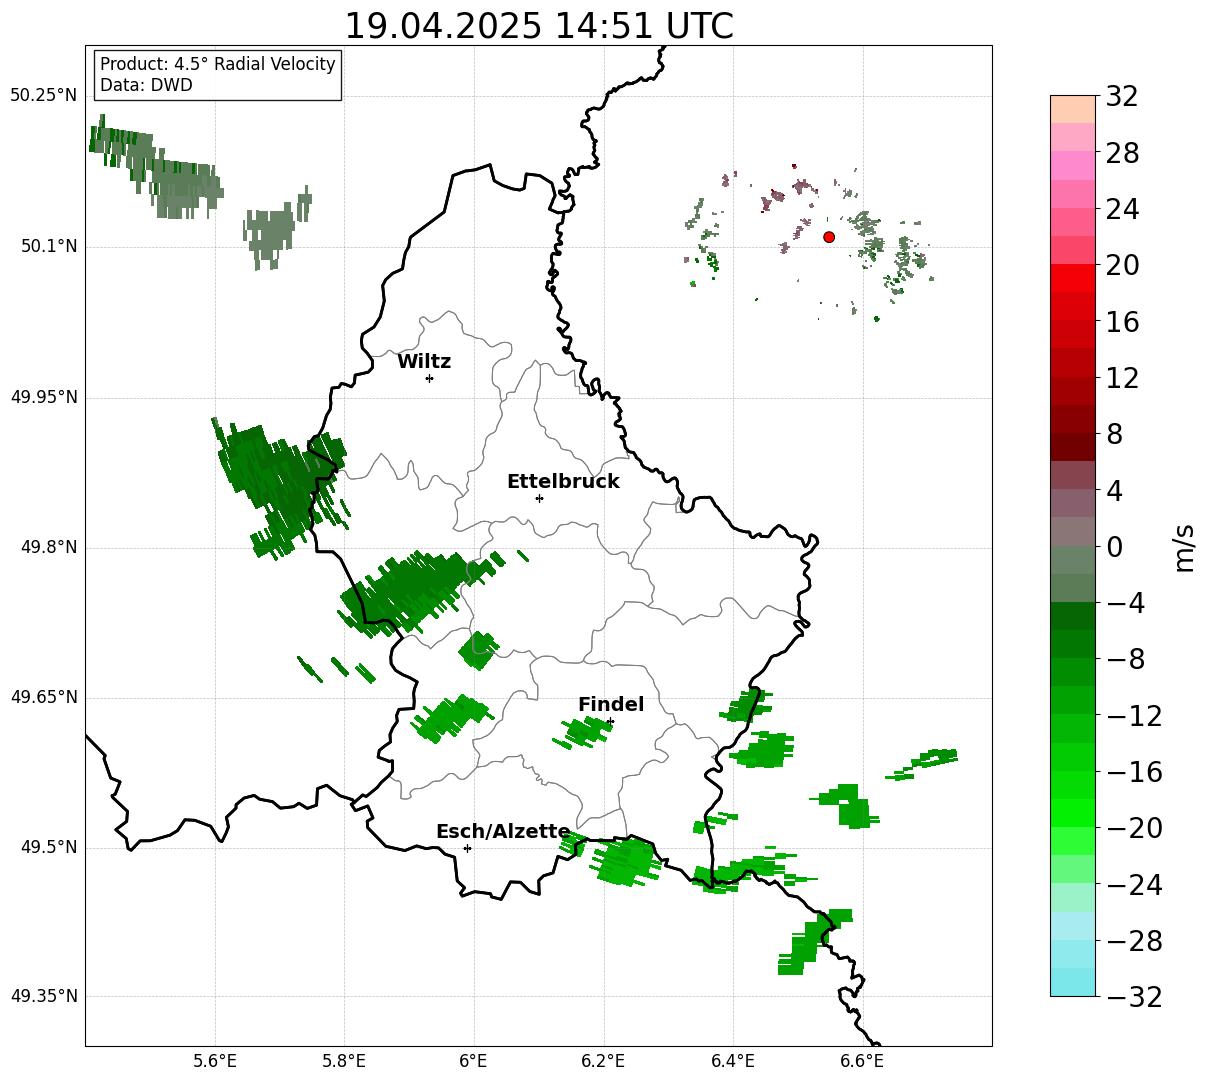Viewport: 1207px width, 1081px height.
Task: Click the colorbar tick label −28
Action: [1134, 941]
